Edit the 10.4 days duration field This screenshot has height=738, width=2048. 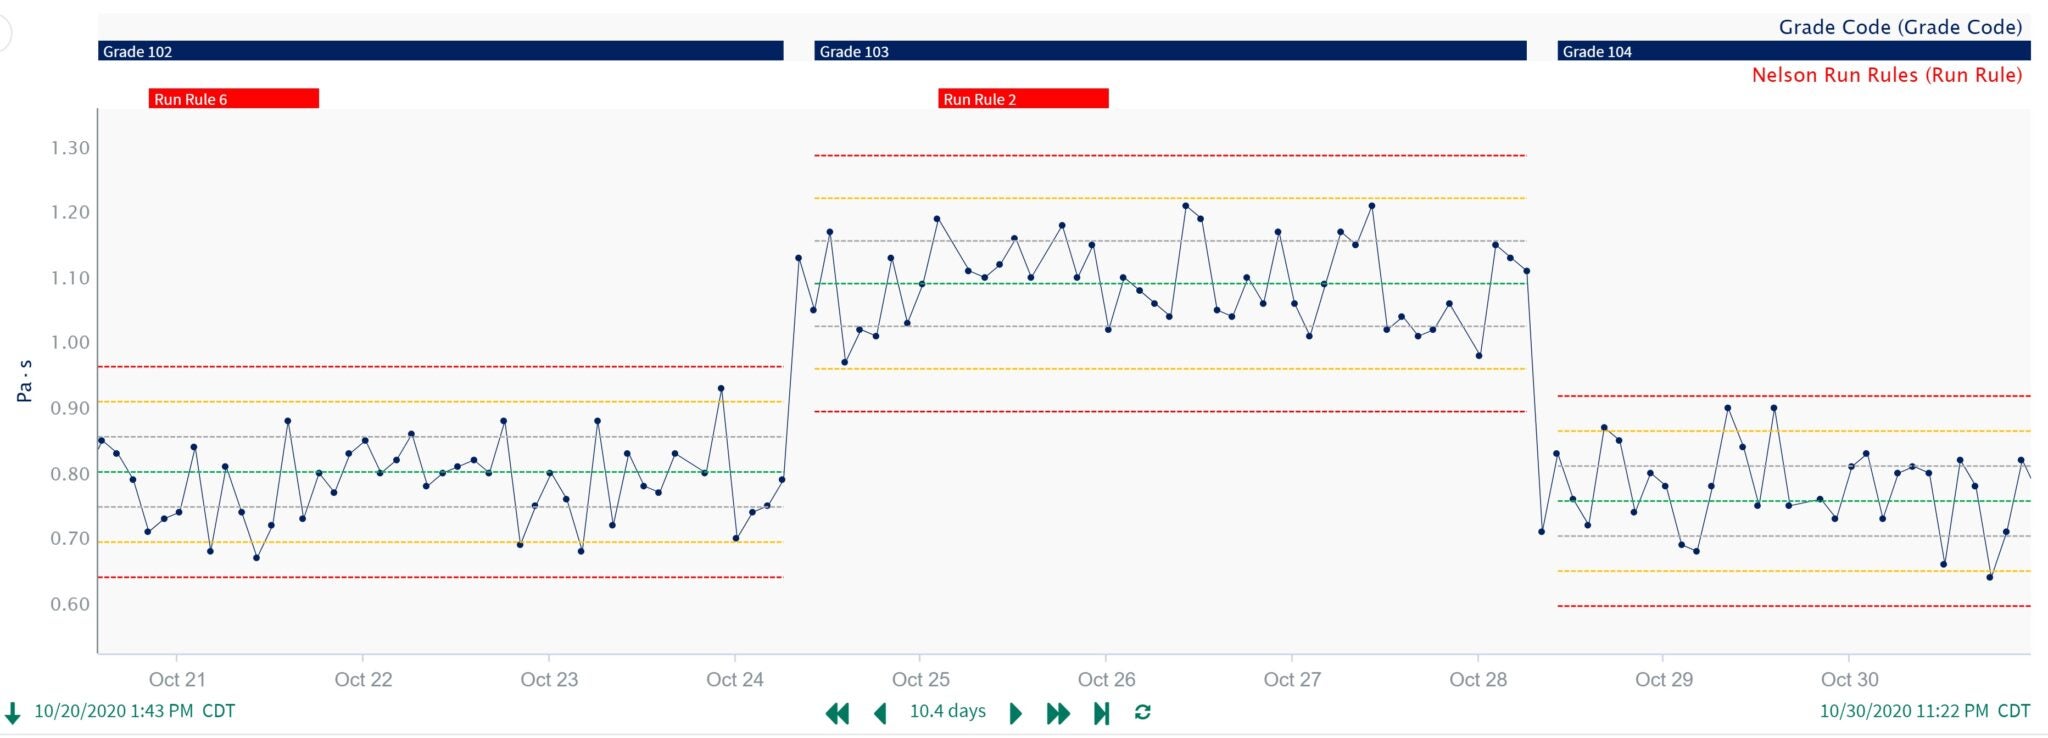(x=947, y=711)
